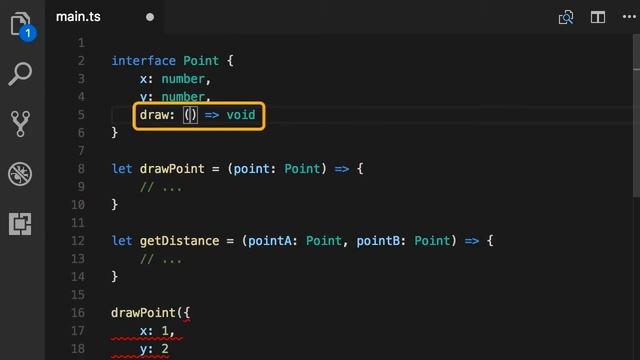Open the Debug view icon

tap(20, 174)
